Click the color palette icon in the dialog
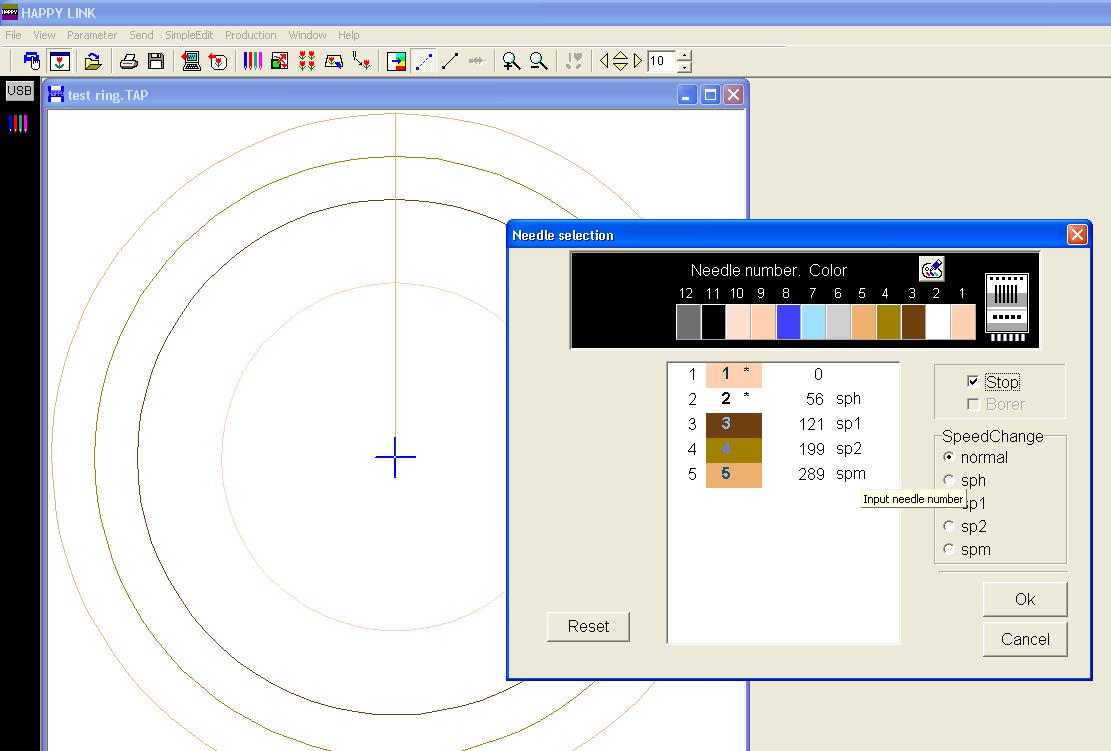Image resolution: width=1111 pixels, height=751 pixels. click(x=931, y=269)
